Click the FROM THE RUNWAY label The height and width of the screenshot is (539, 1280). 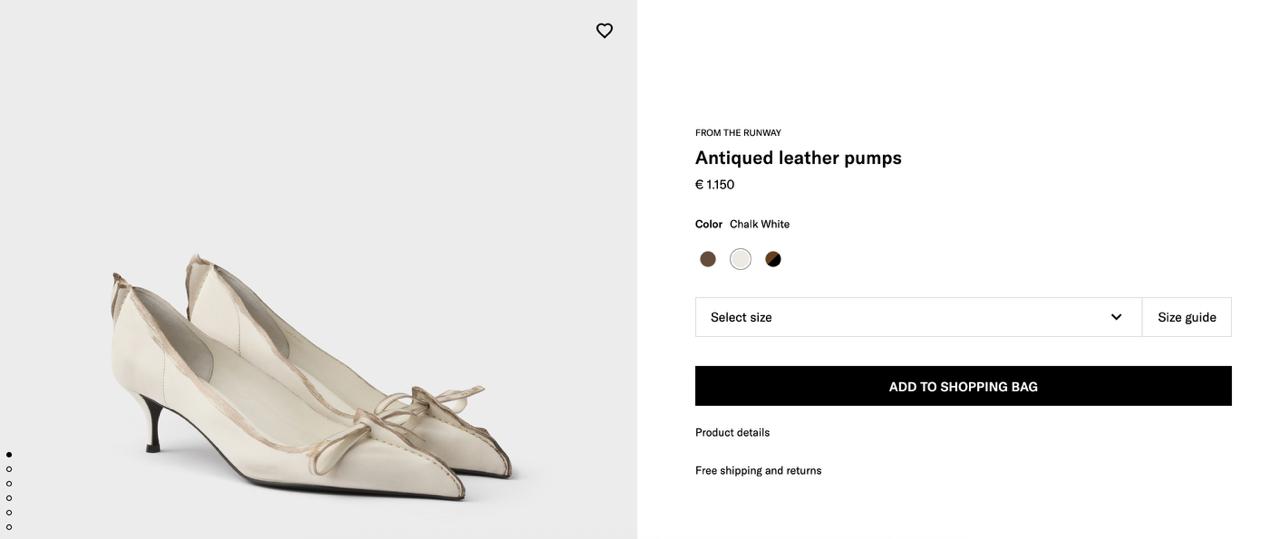click(738, 133)
